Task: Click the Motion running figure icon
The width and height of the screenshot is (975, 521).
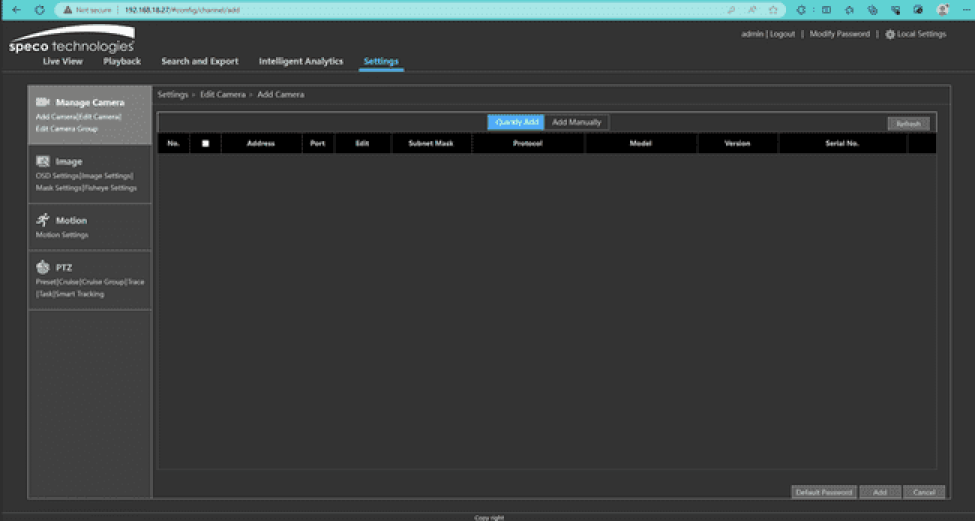Action: pyautogui.click(x=43, y=220)
